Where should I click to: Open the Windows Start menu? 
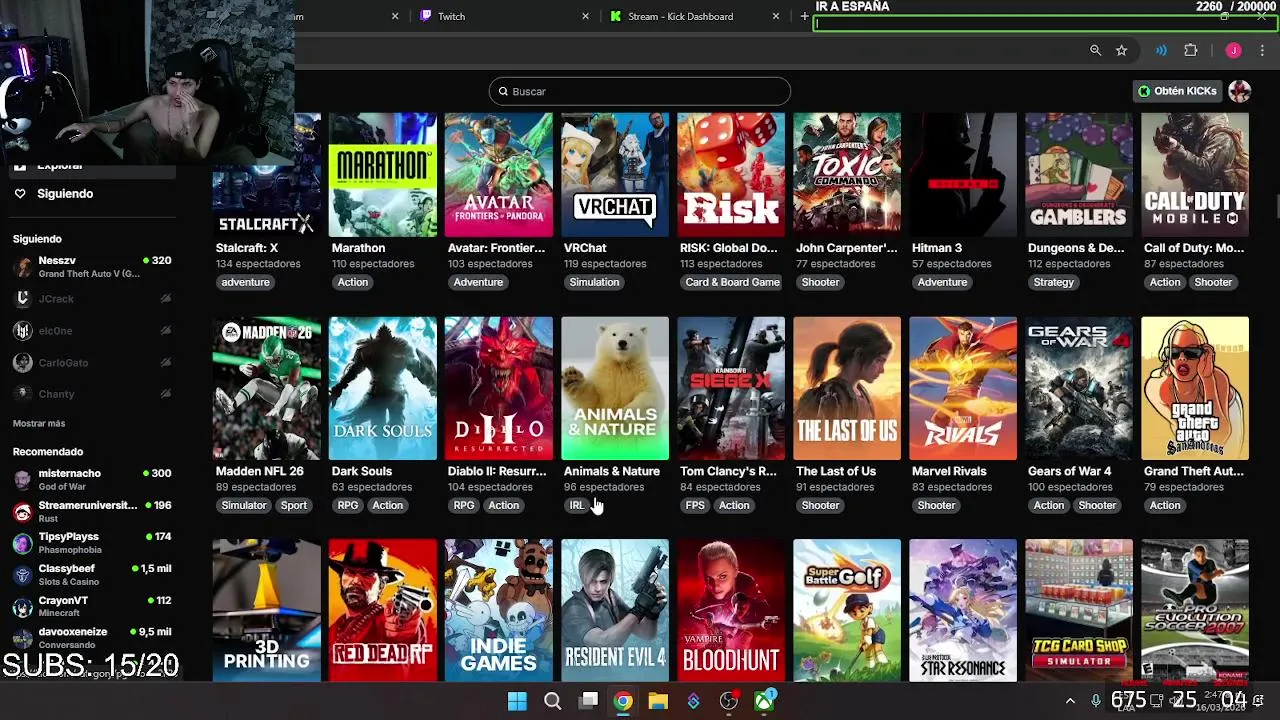coord(517,701)
